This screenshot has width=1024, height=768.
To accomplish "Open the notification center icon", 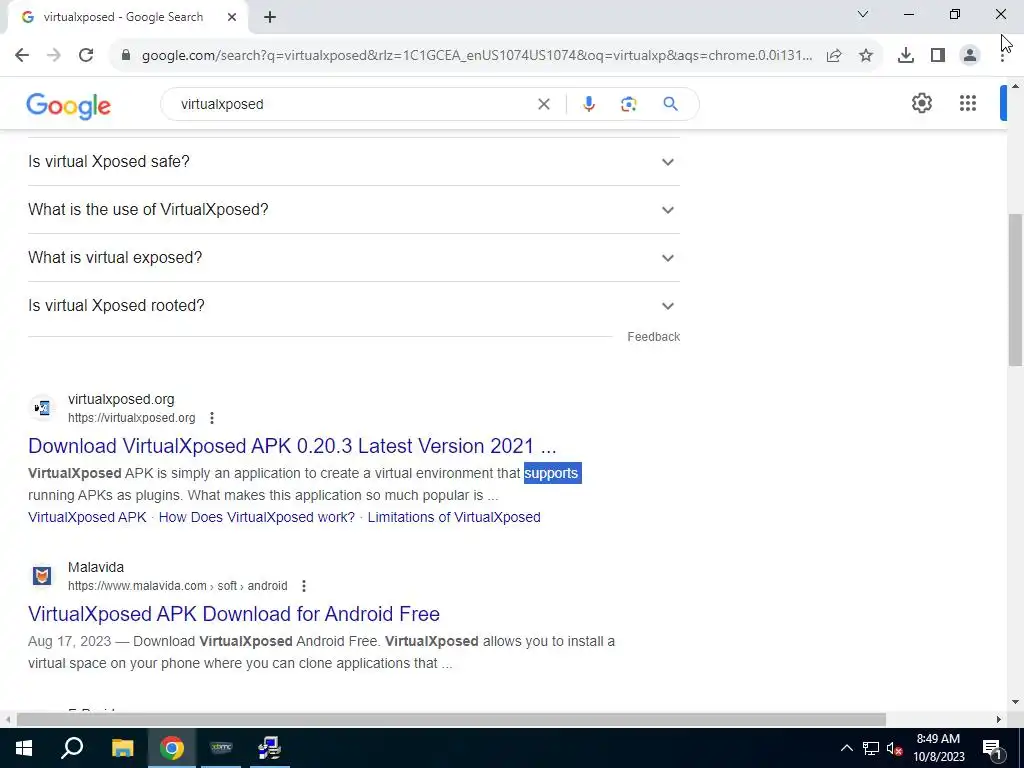I will coord(991,748).
